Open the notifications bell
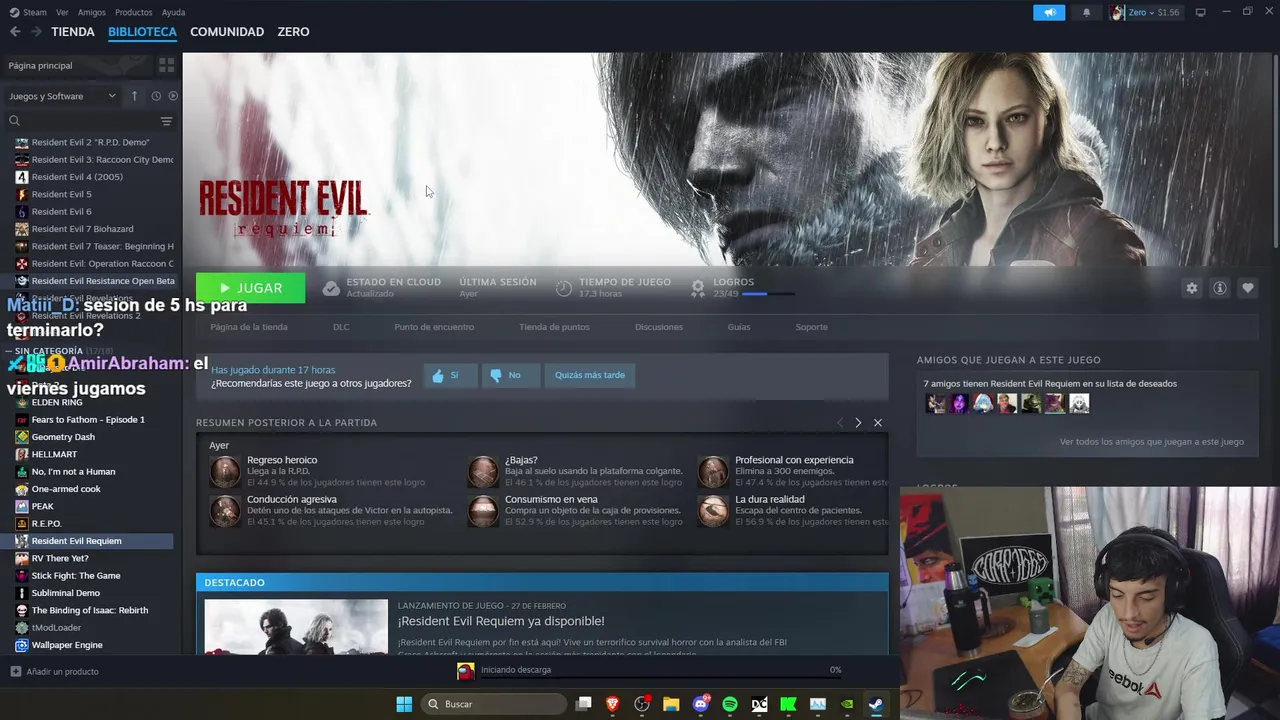Viewport: 1280px width, 720px height. click(x=1086, y=12)
